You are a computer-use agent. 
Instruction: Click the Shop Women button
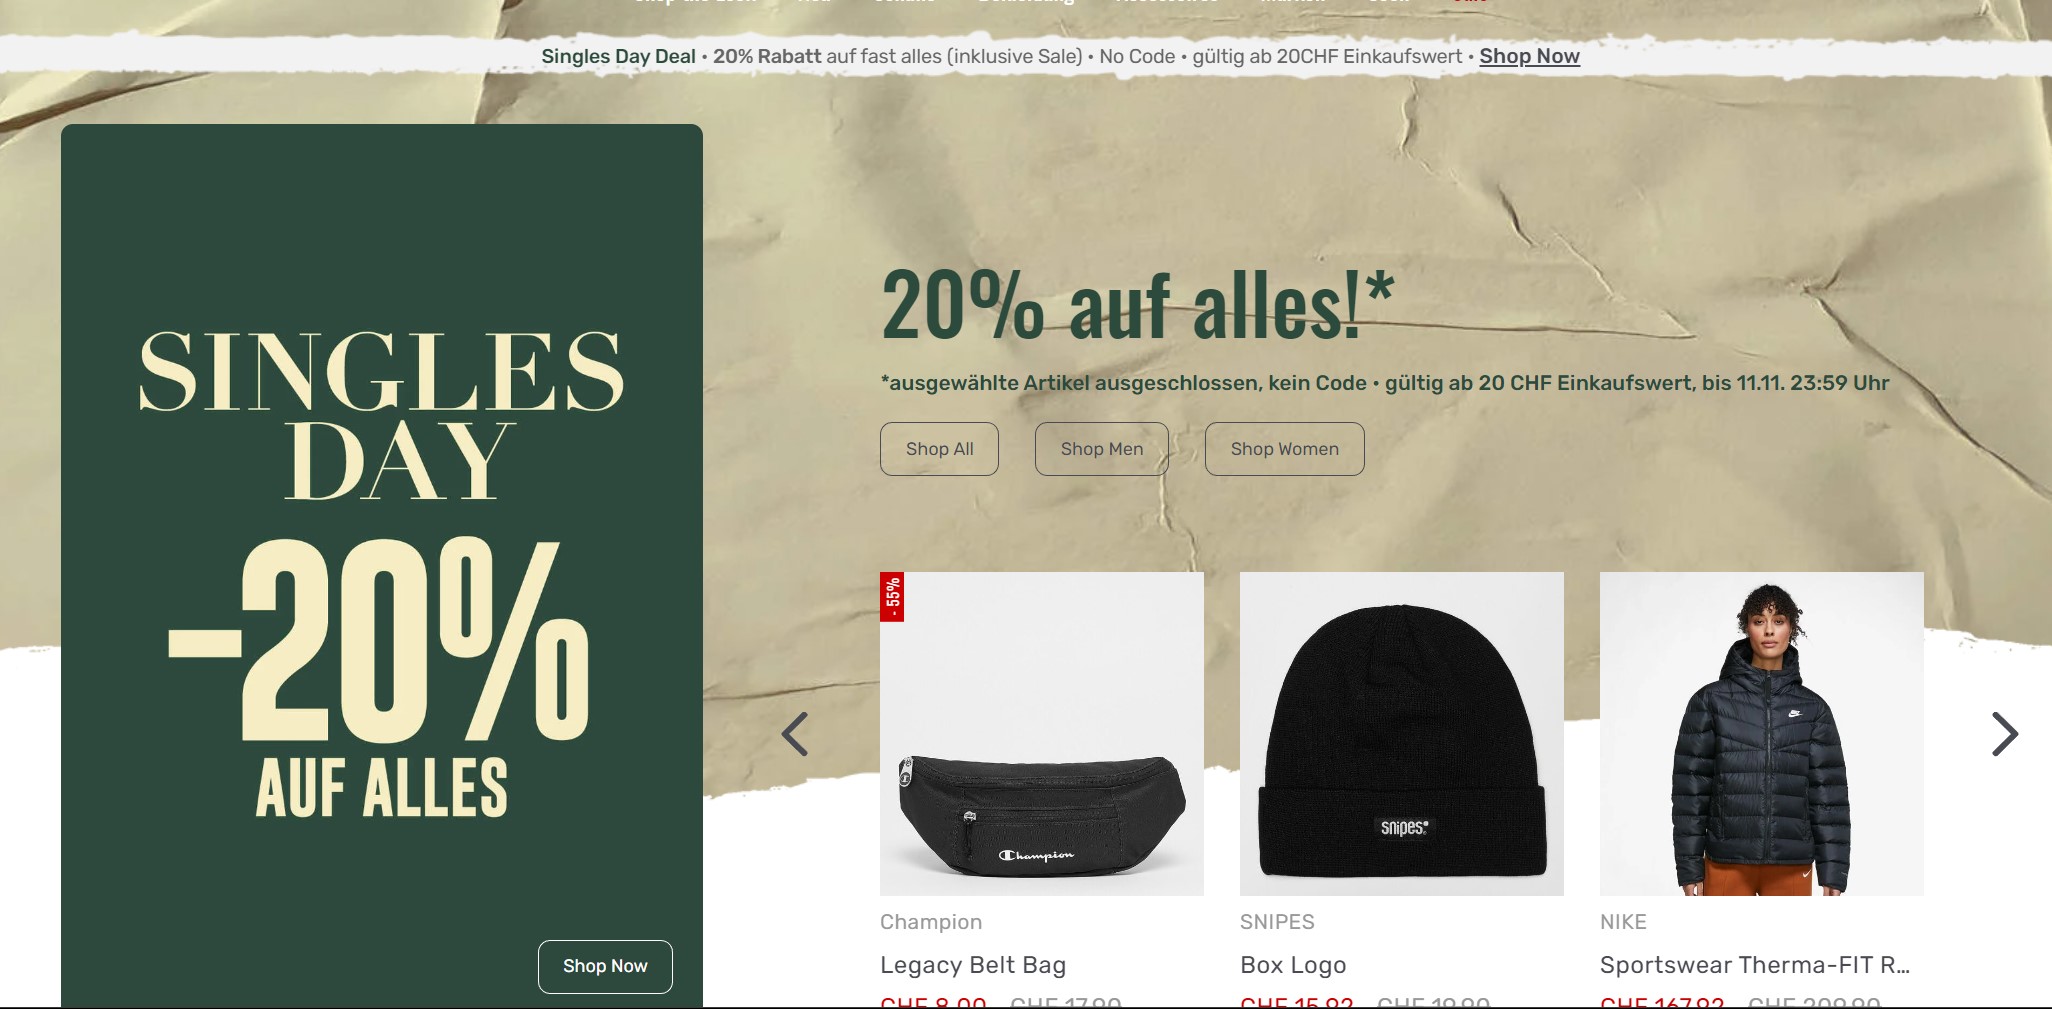coord(1284,449)
